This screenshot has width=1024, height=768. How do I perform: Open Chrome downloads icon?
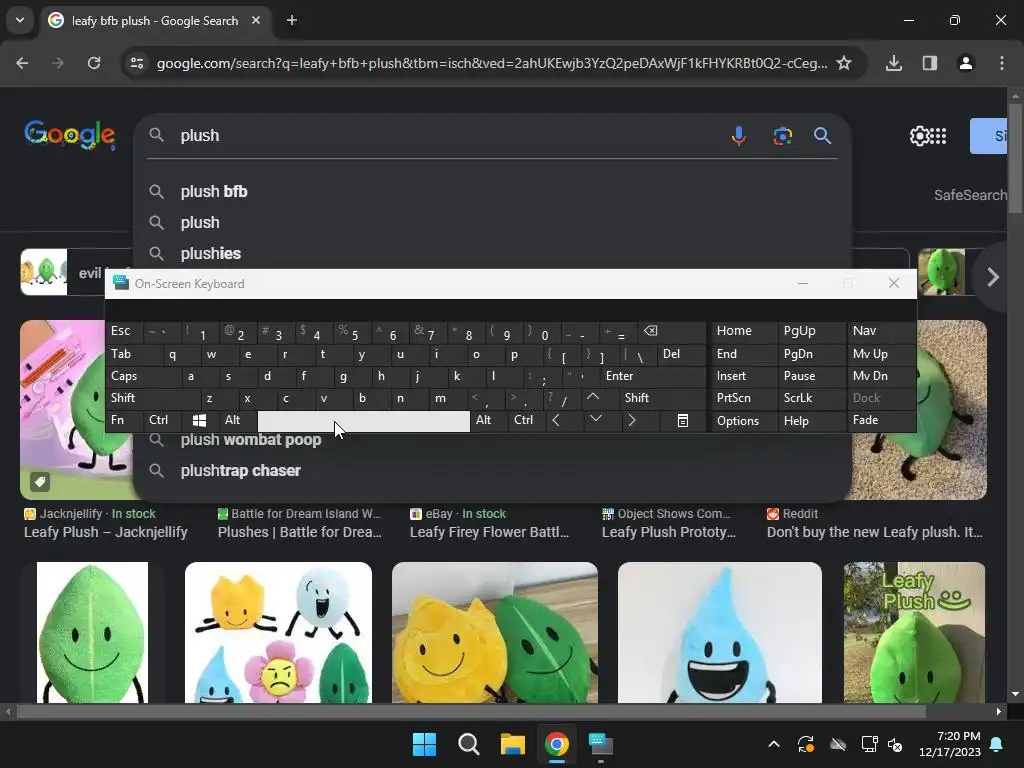(x=894, y=63)
